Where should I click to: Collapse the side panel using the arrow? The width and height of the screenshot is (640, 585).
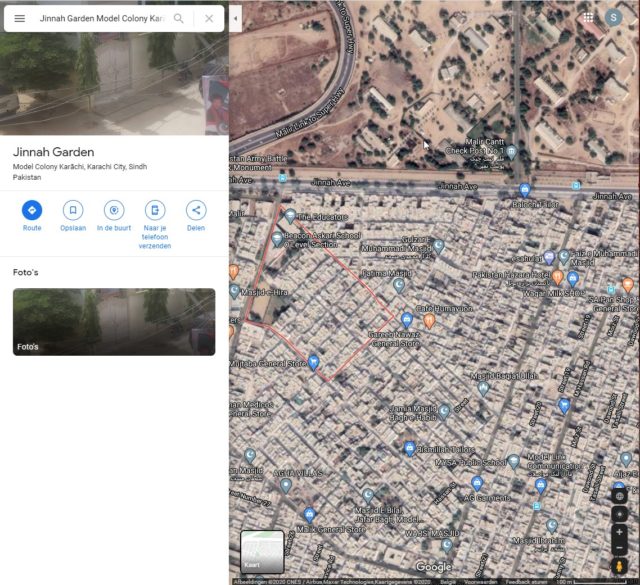pos(236,18)
